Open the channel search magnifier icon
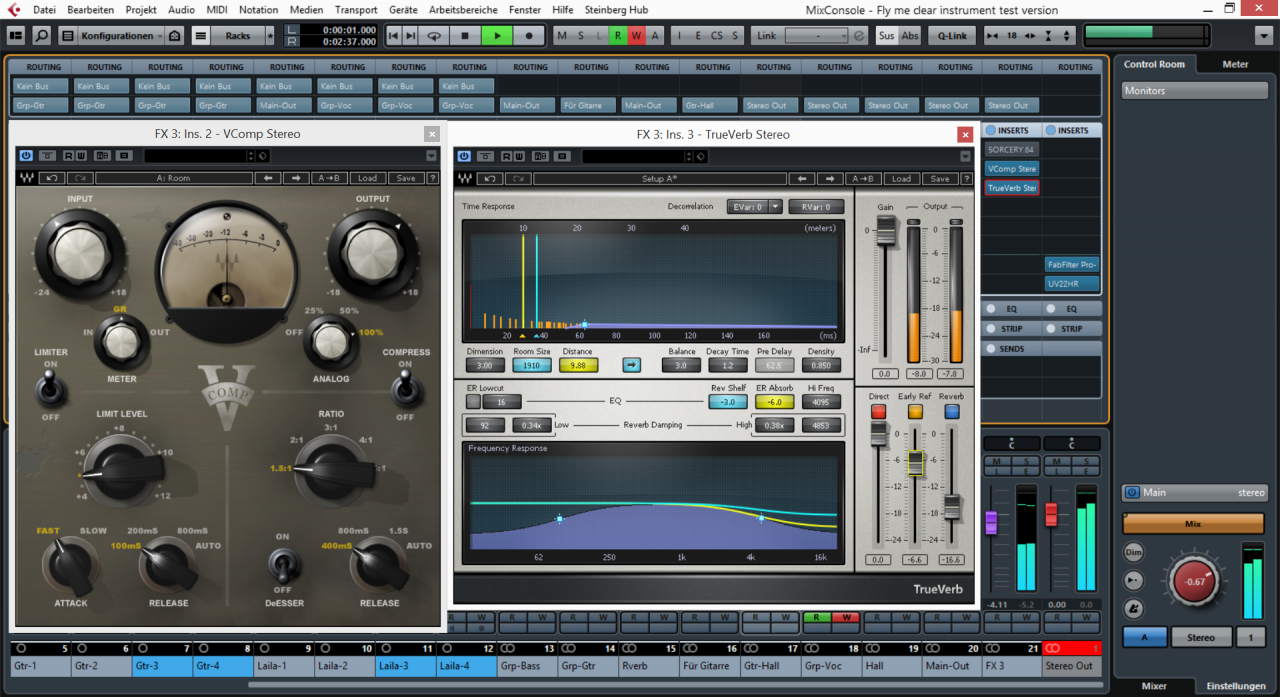1280x697 pixels. [x=41, y=35]
